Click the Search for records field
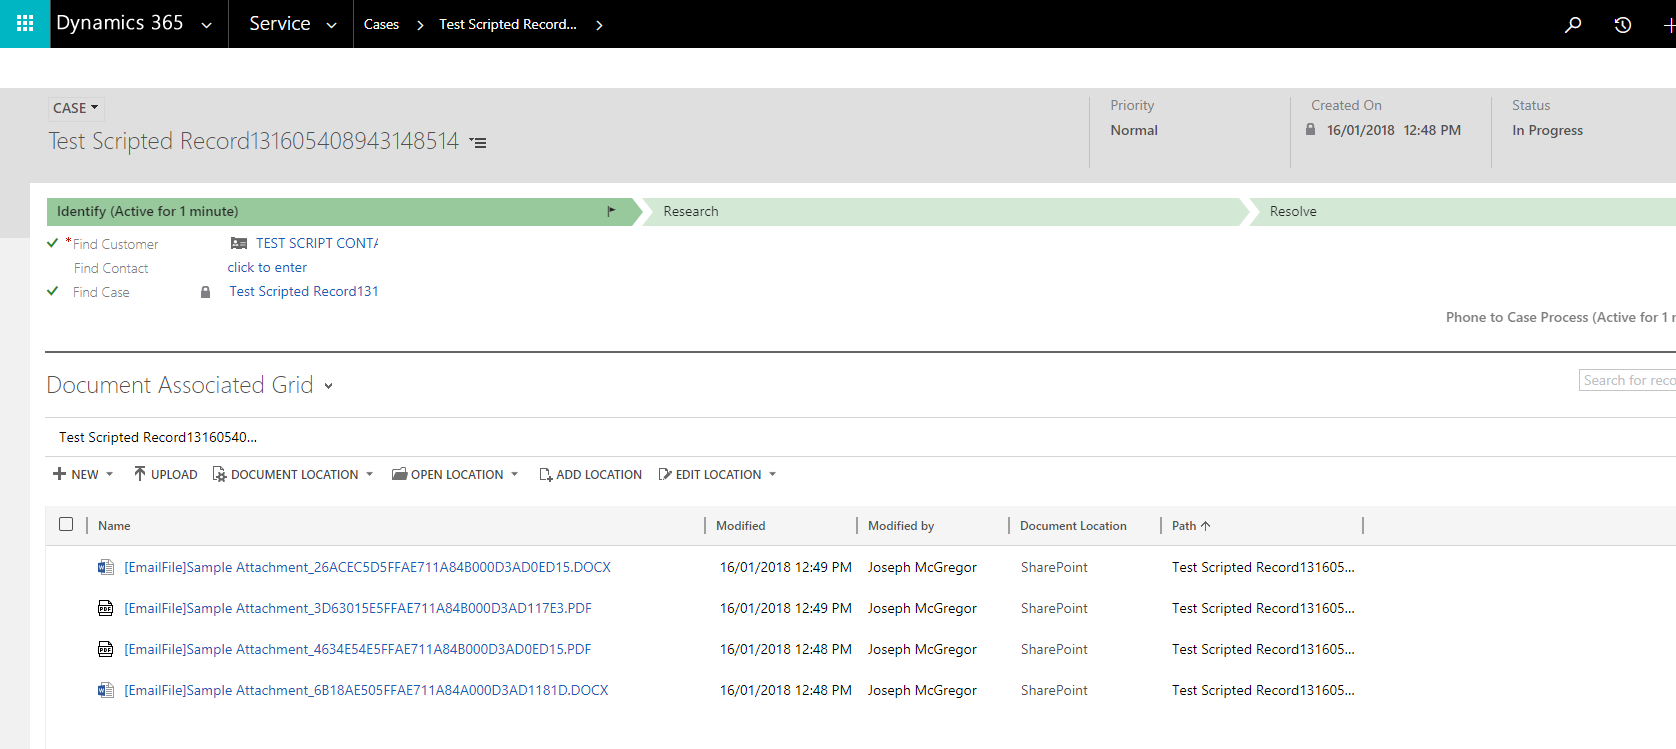The width and height of the screenshot is (1676, 749). click(x=1627, y=380)
